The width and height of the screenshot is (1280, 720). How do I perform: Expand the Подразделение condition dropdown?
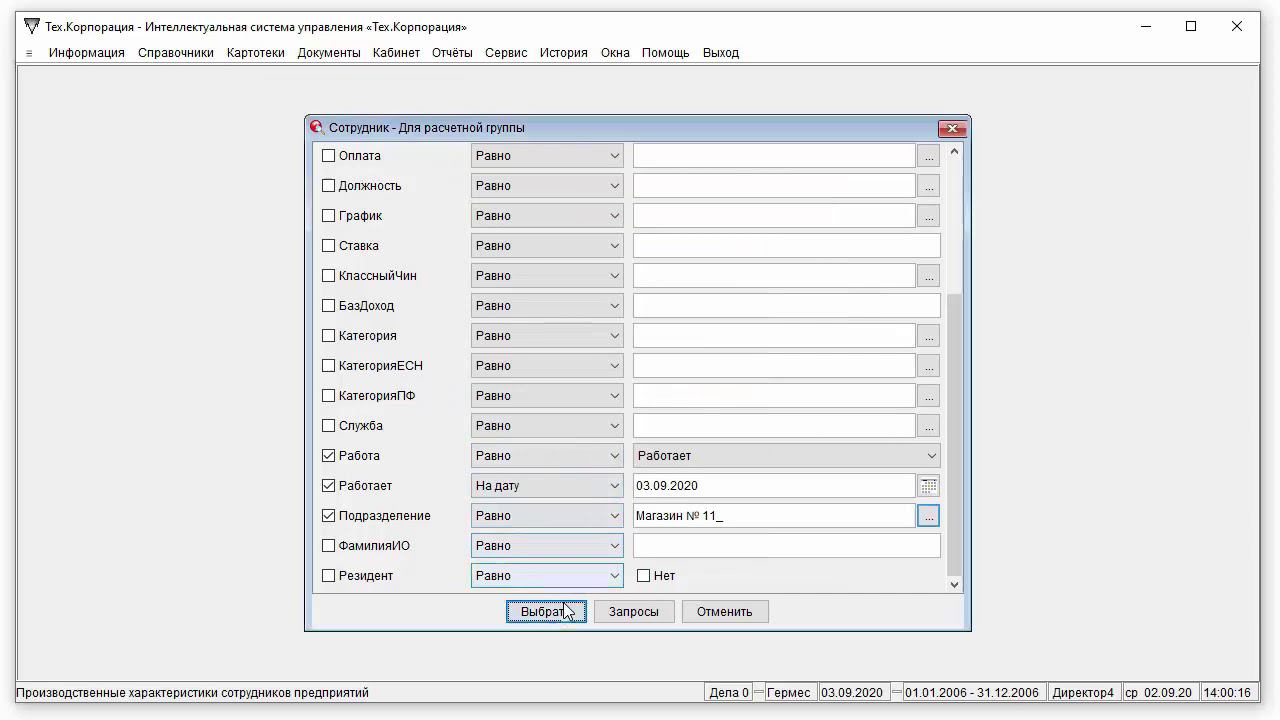pyautogui.click(x=547, y=516)
